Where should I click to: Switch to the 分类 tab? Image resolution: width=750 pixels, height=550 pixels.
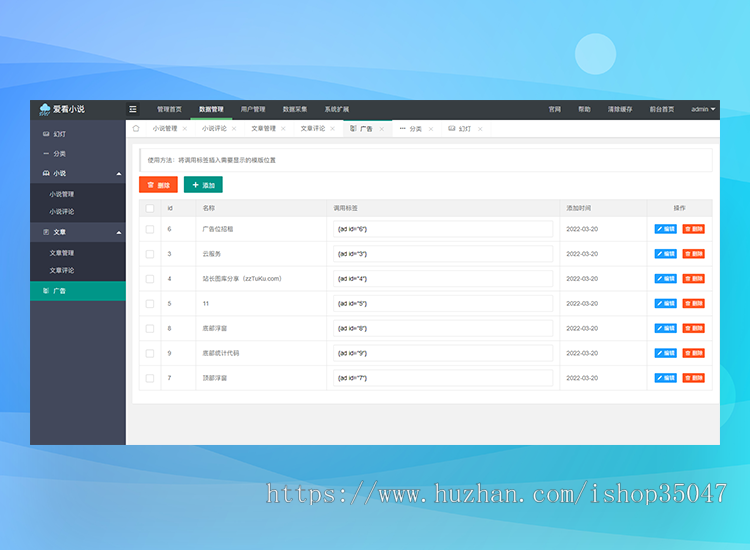415,129
